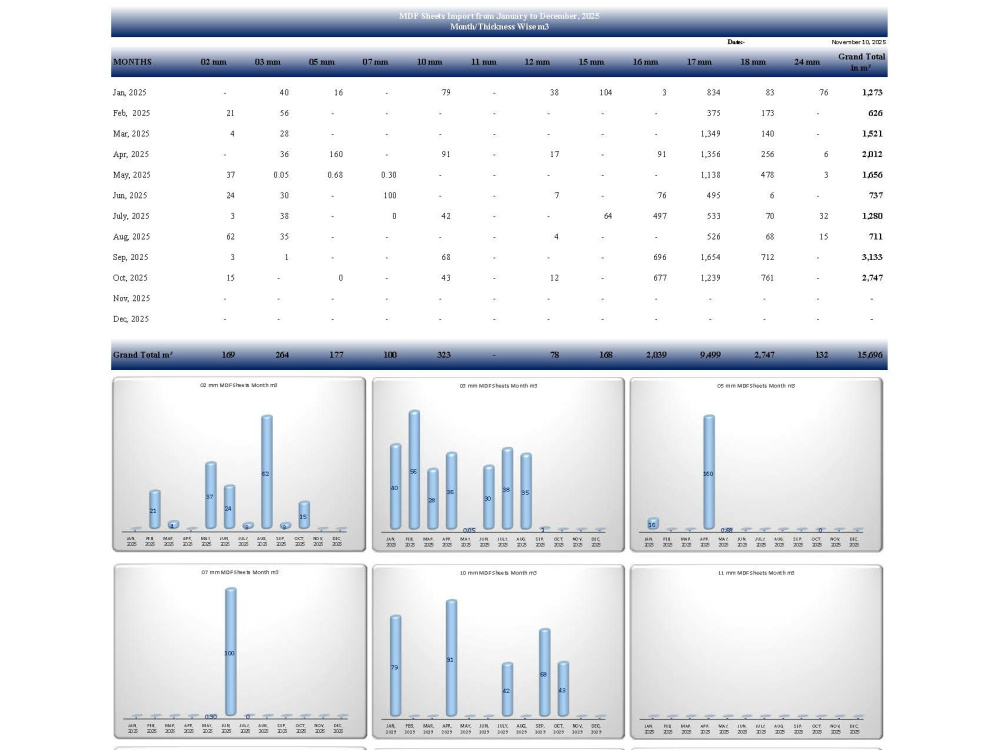
Task: Select the 'July, 2025' row label
Action: click(x=131, y=216)
